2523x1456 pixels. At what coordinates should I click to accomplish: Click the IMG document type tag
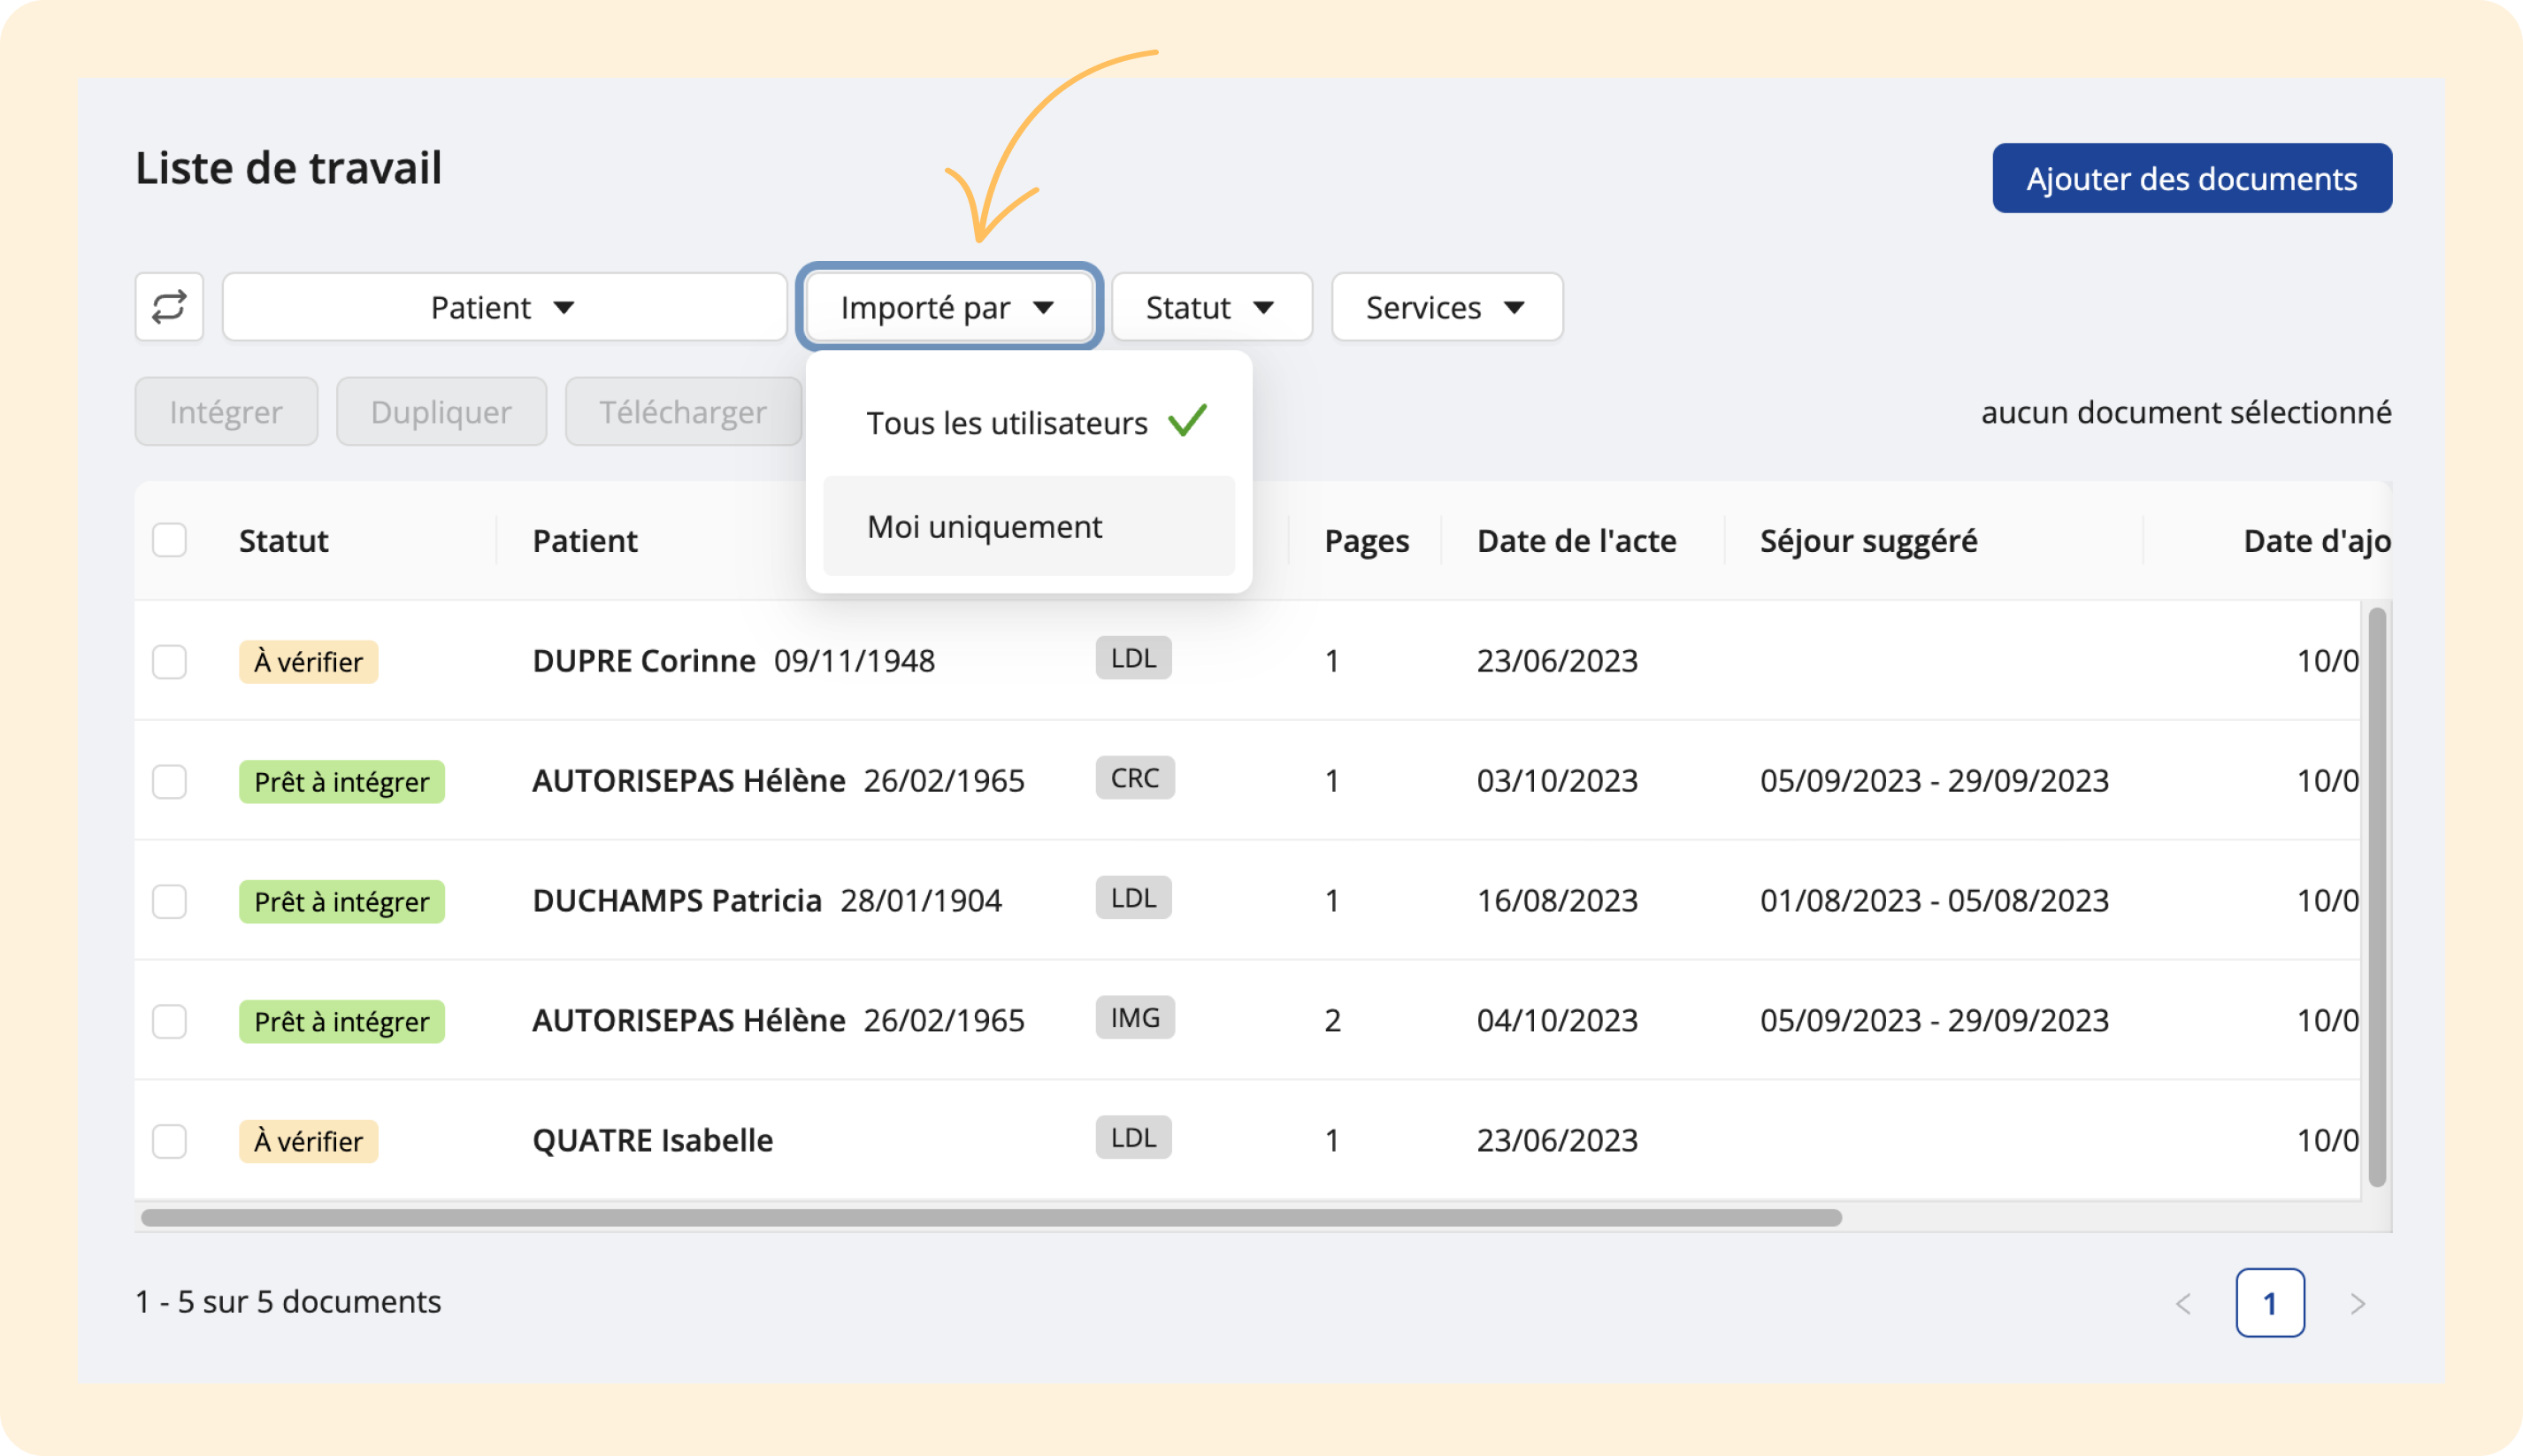(x=1135, y=1018)
